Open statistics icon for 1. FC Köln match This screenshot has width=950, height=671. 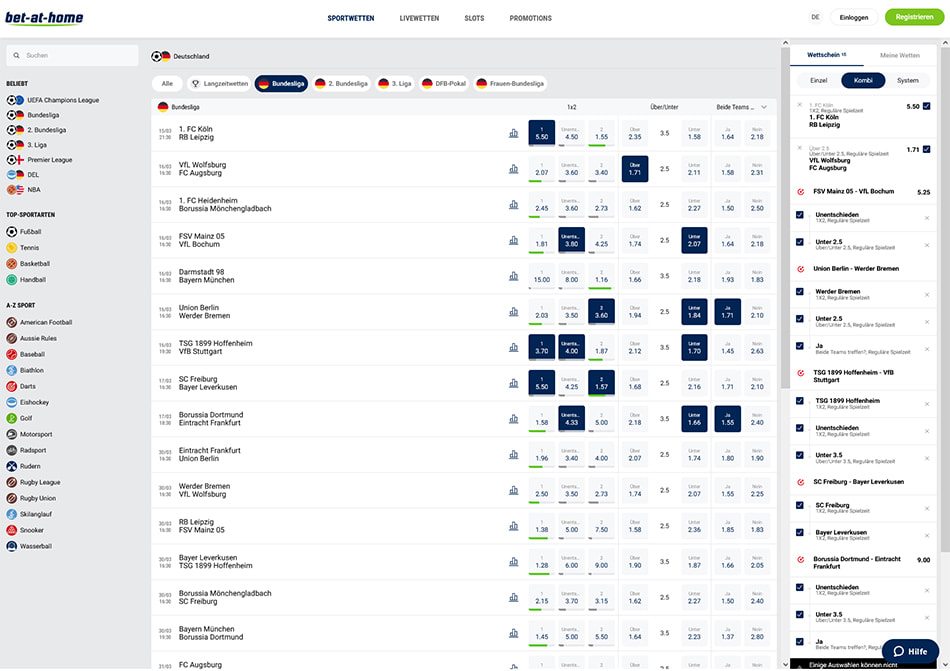point(513,133)
